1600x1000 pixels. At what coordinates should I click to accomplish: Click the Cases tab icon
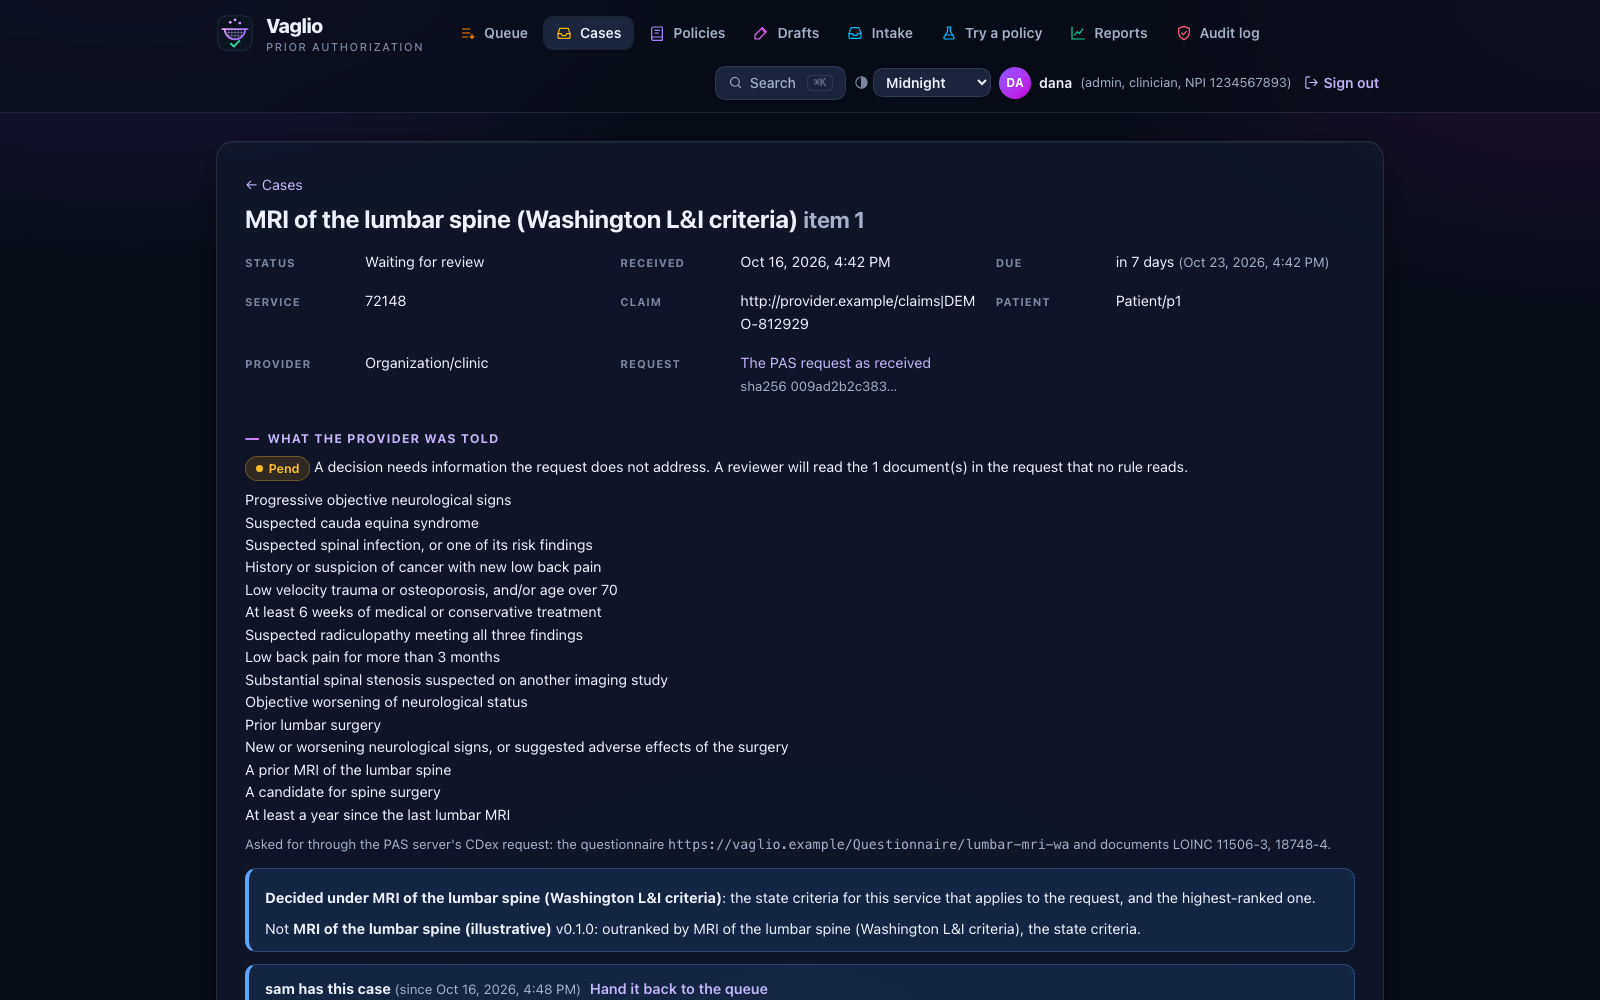564,33
